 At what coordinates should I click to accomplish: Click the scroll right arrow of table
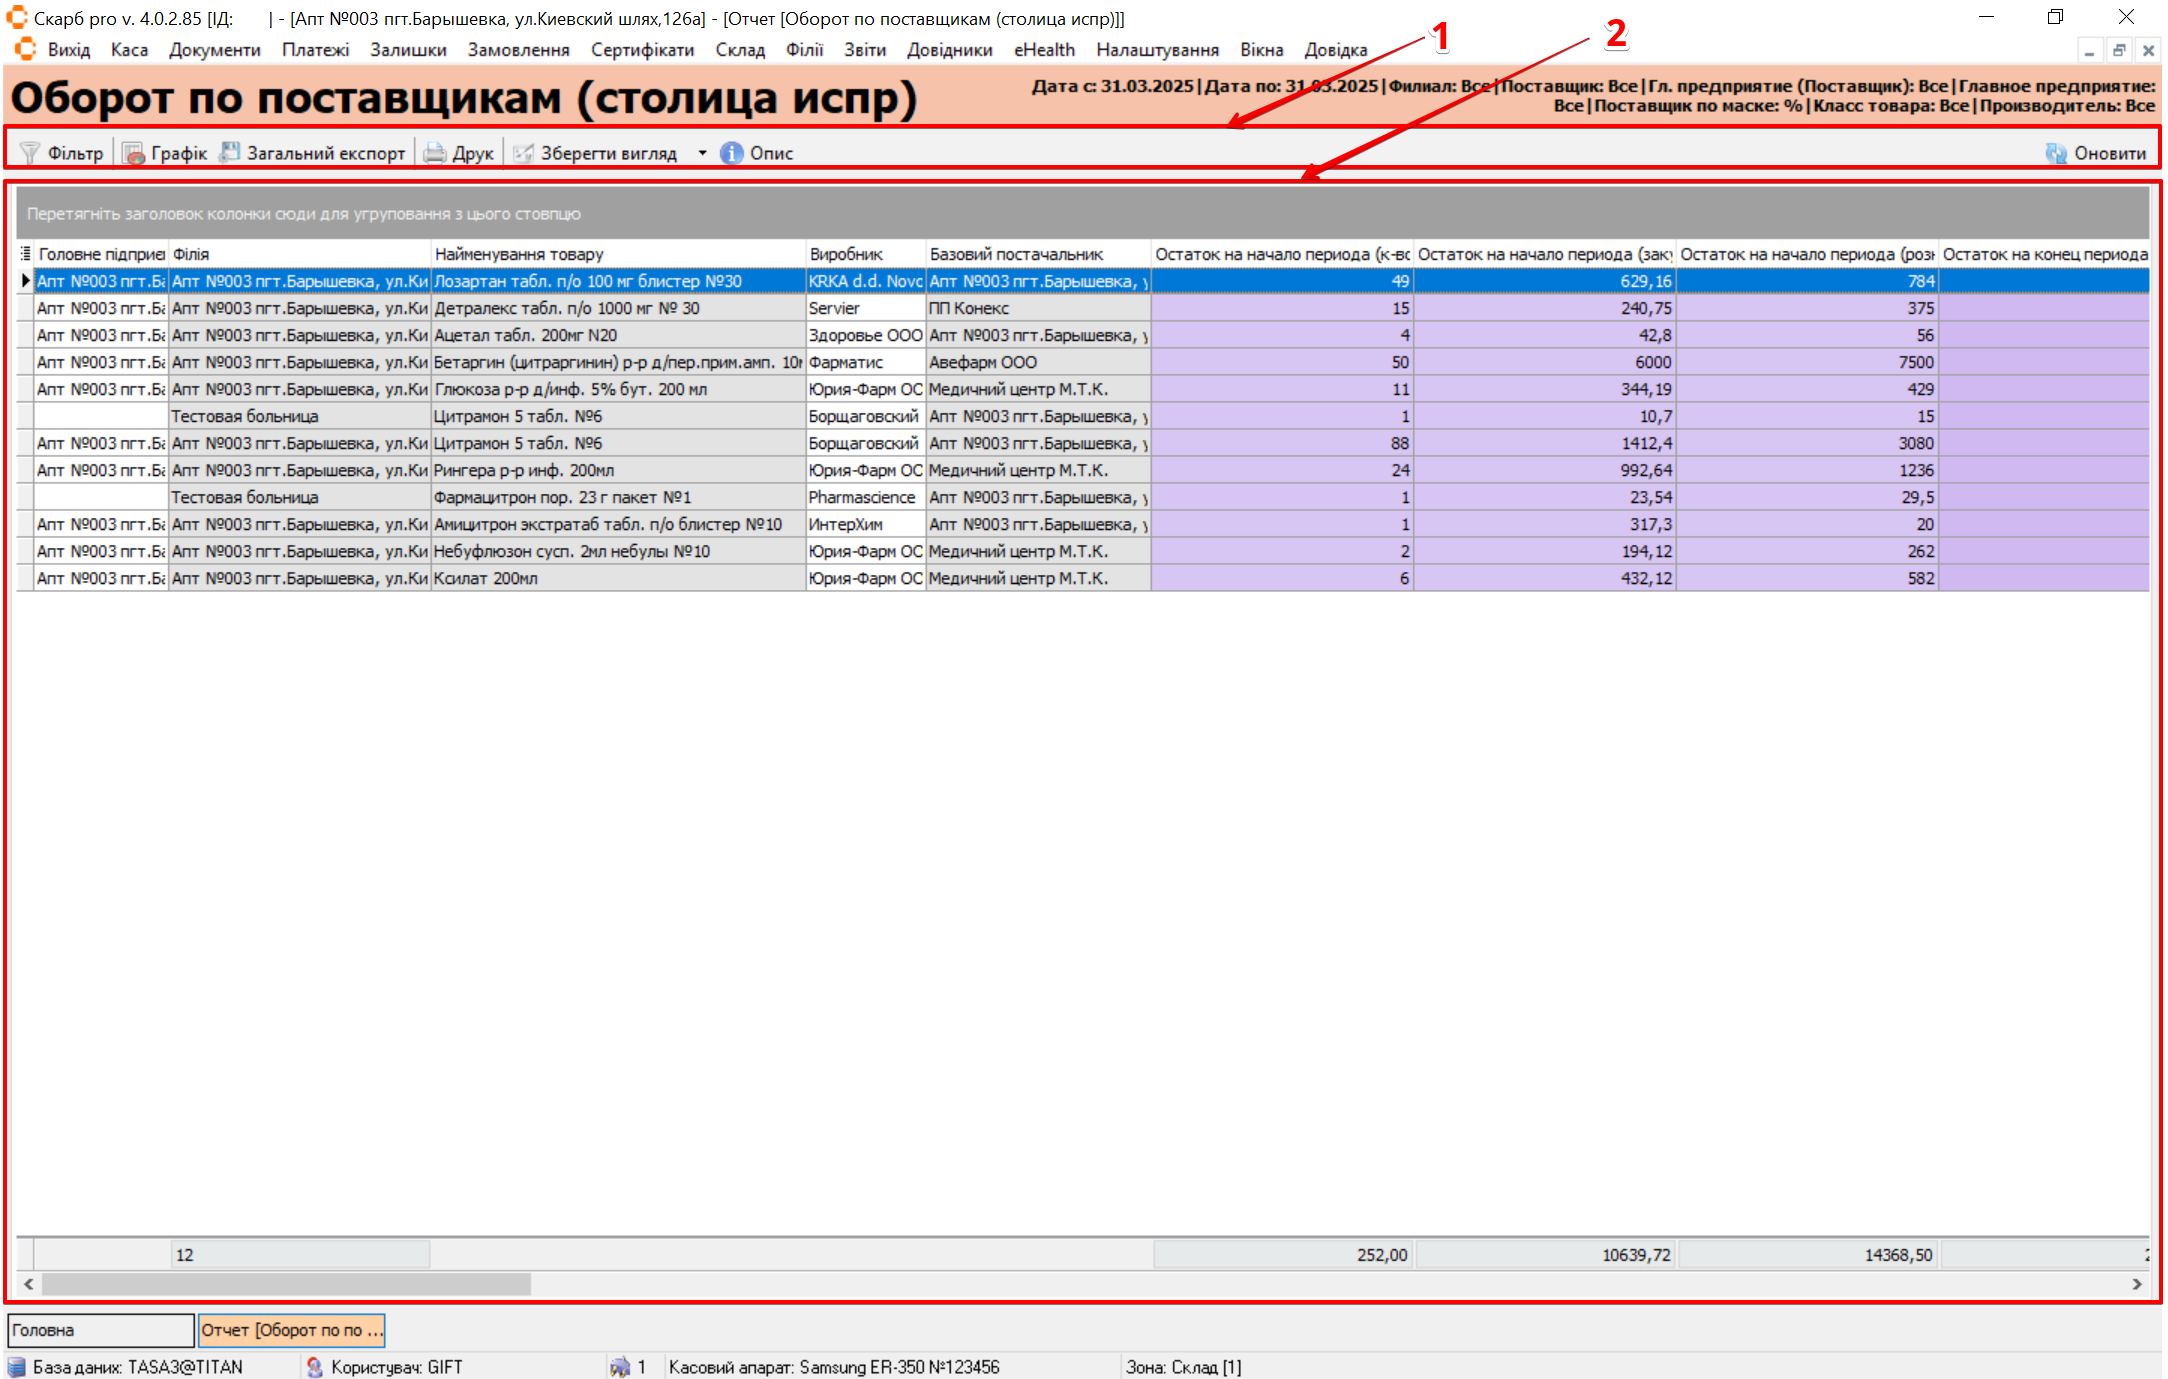tap(2137, 1284)
